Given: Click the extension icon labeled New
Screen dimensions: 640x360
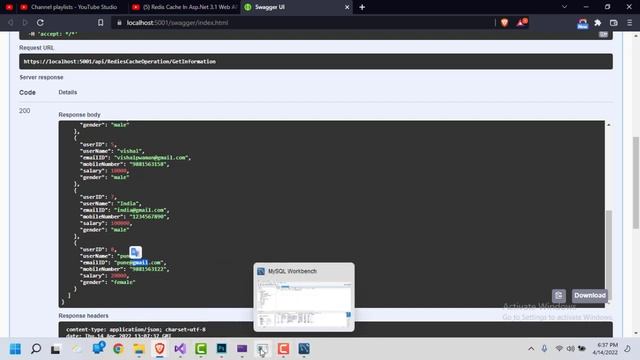Looking at the screenshot, I should click(x=582, y=23).
